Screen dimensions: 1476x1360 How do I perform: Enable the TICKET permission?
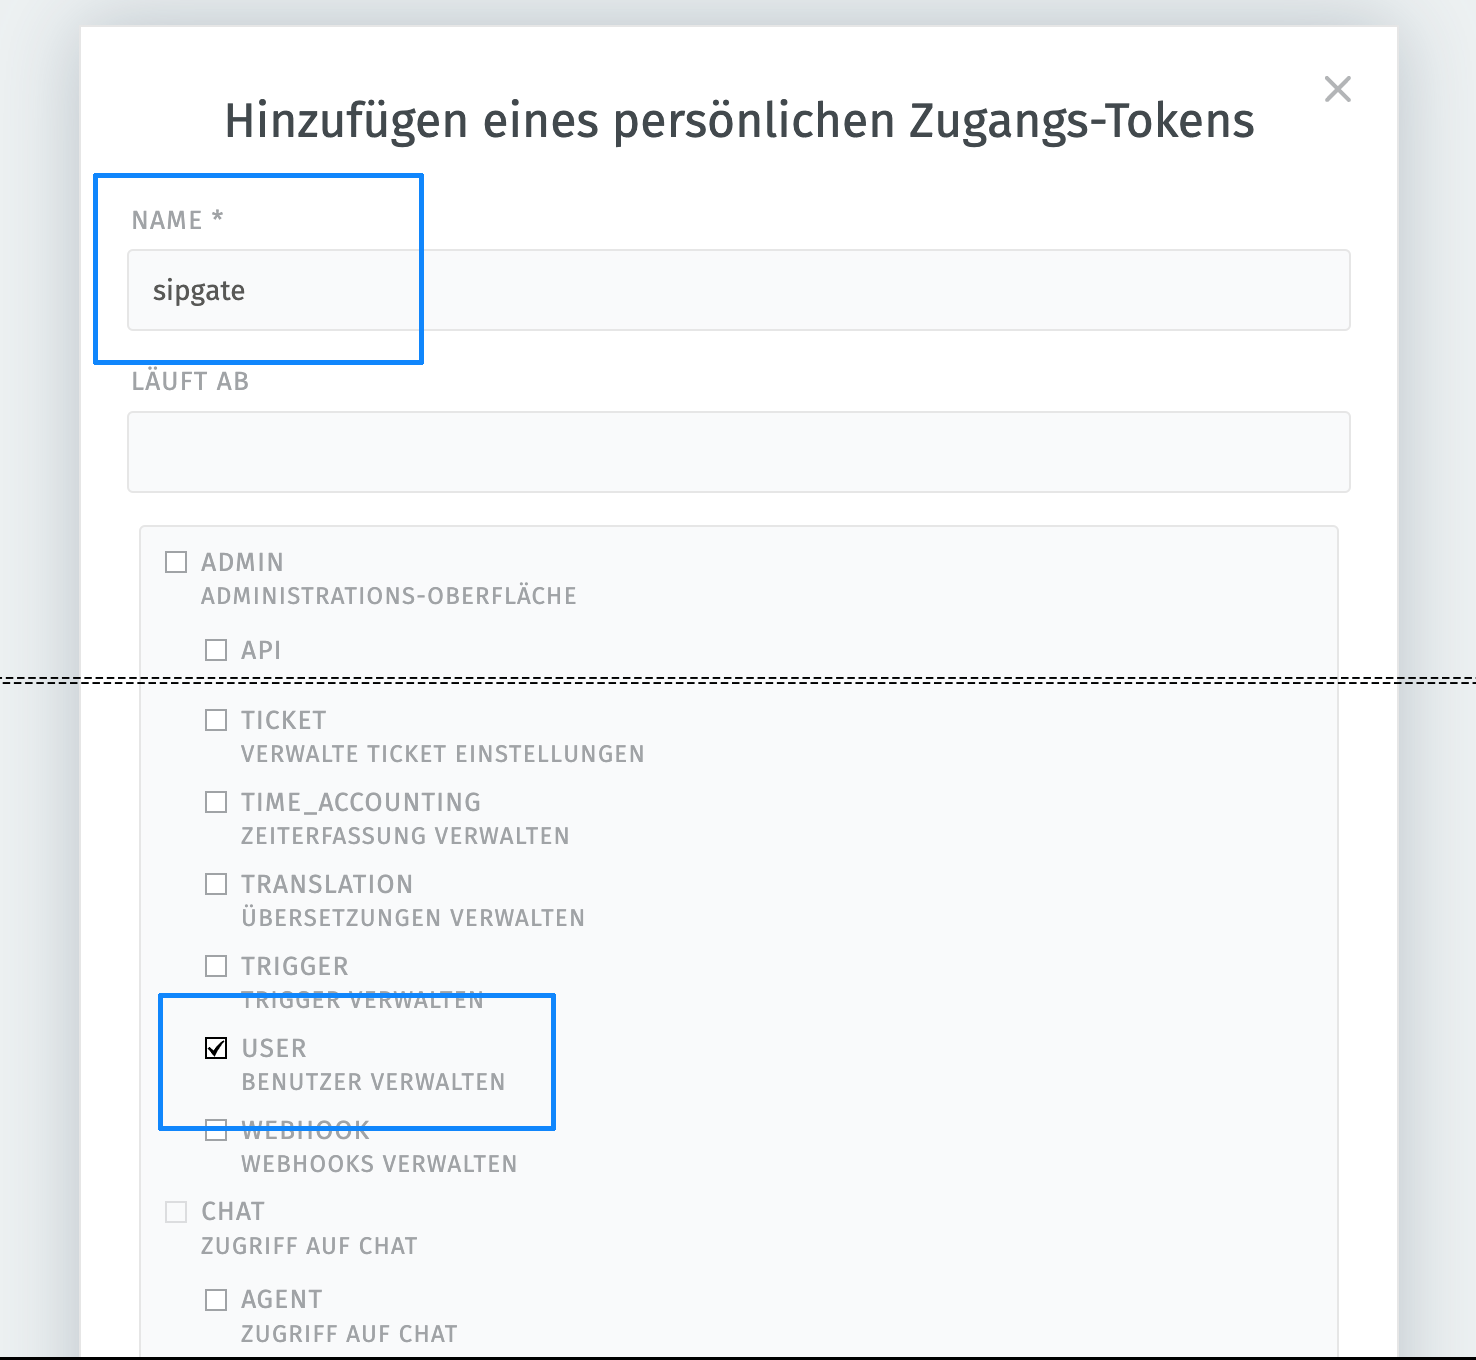215,719
